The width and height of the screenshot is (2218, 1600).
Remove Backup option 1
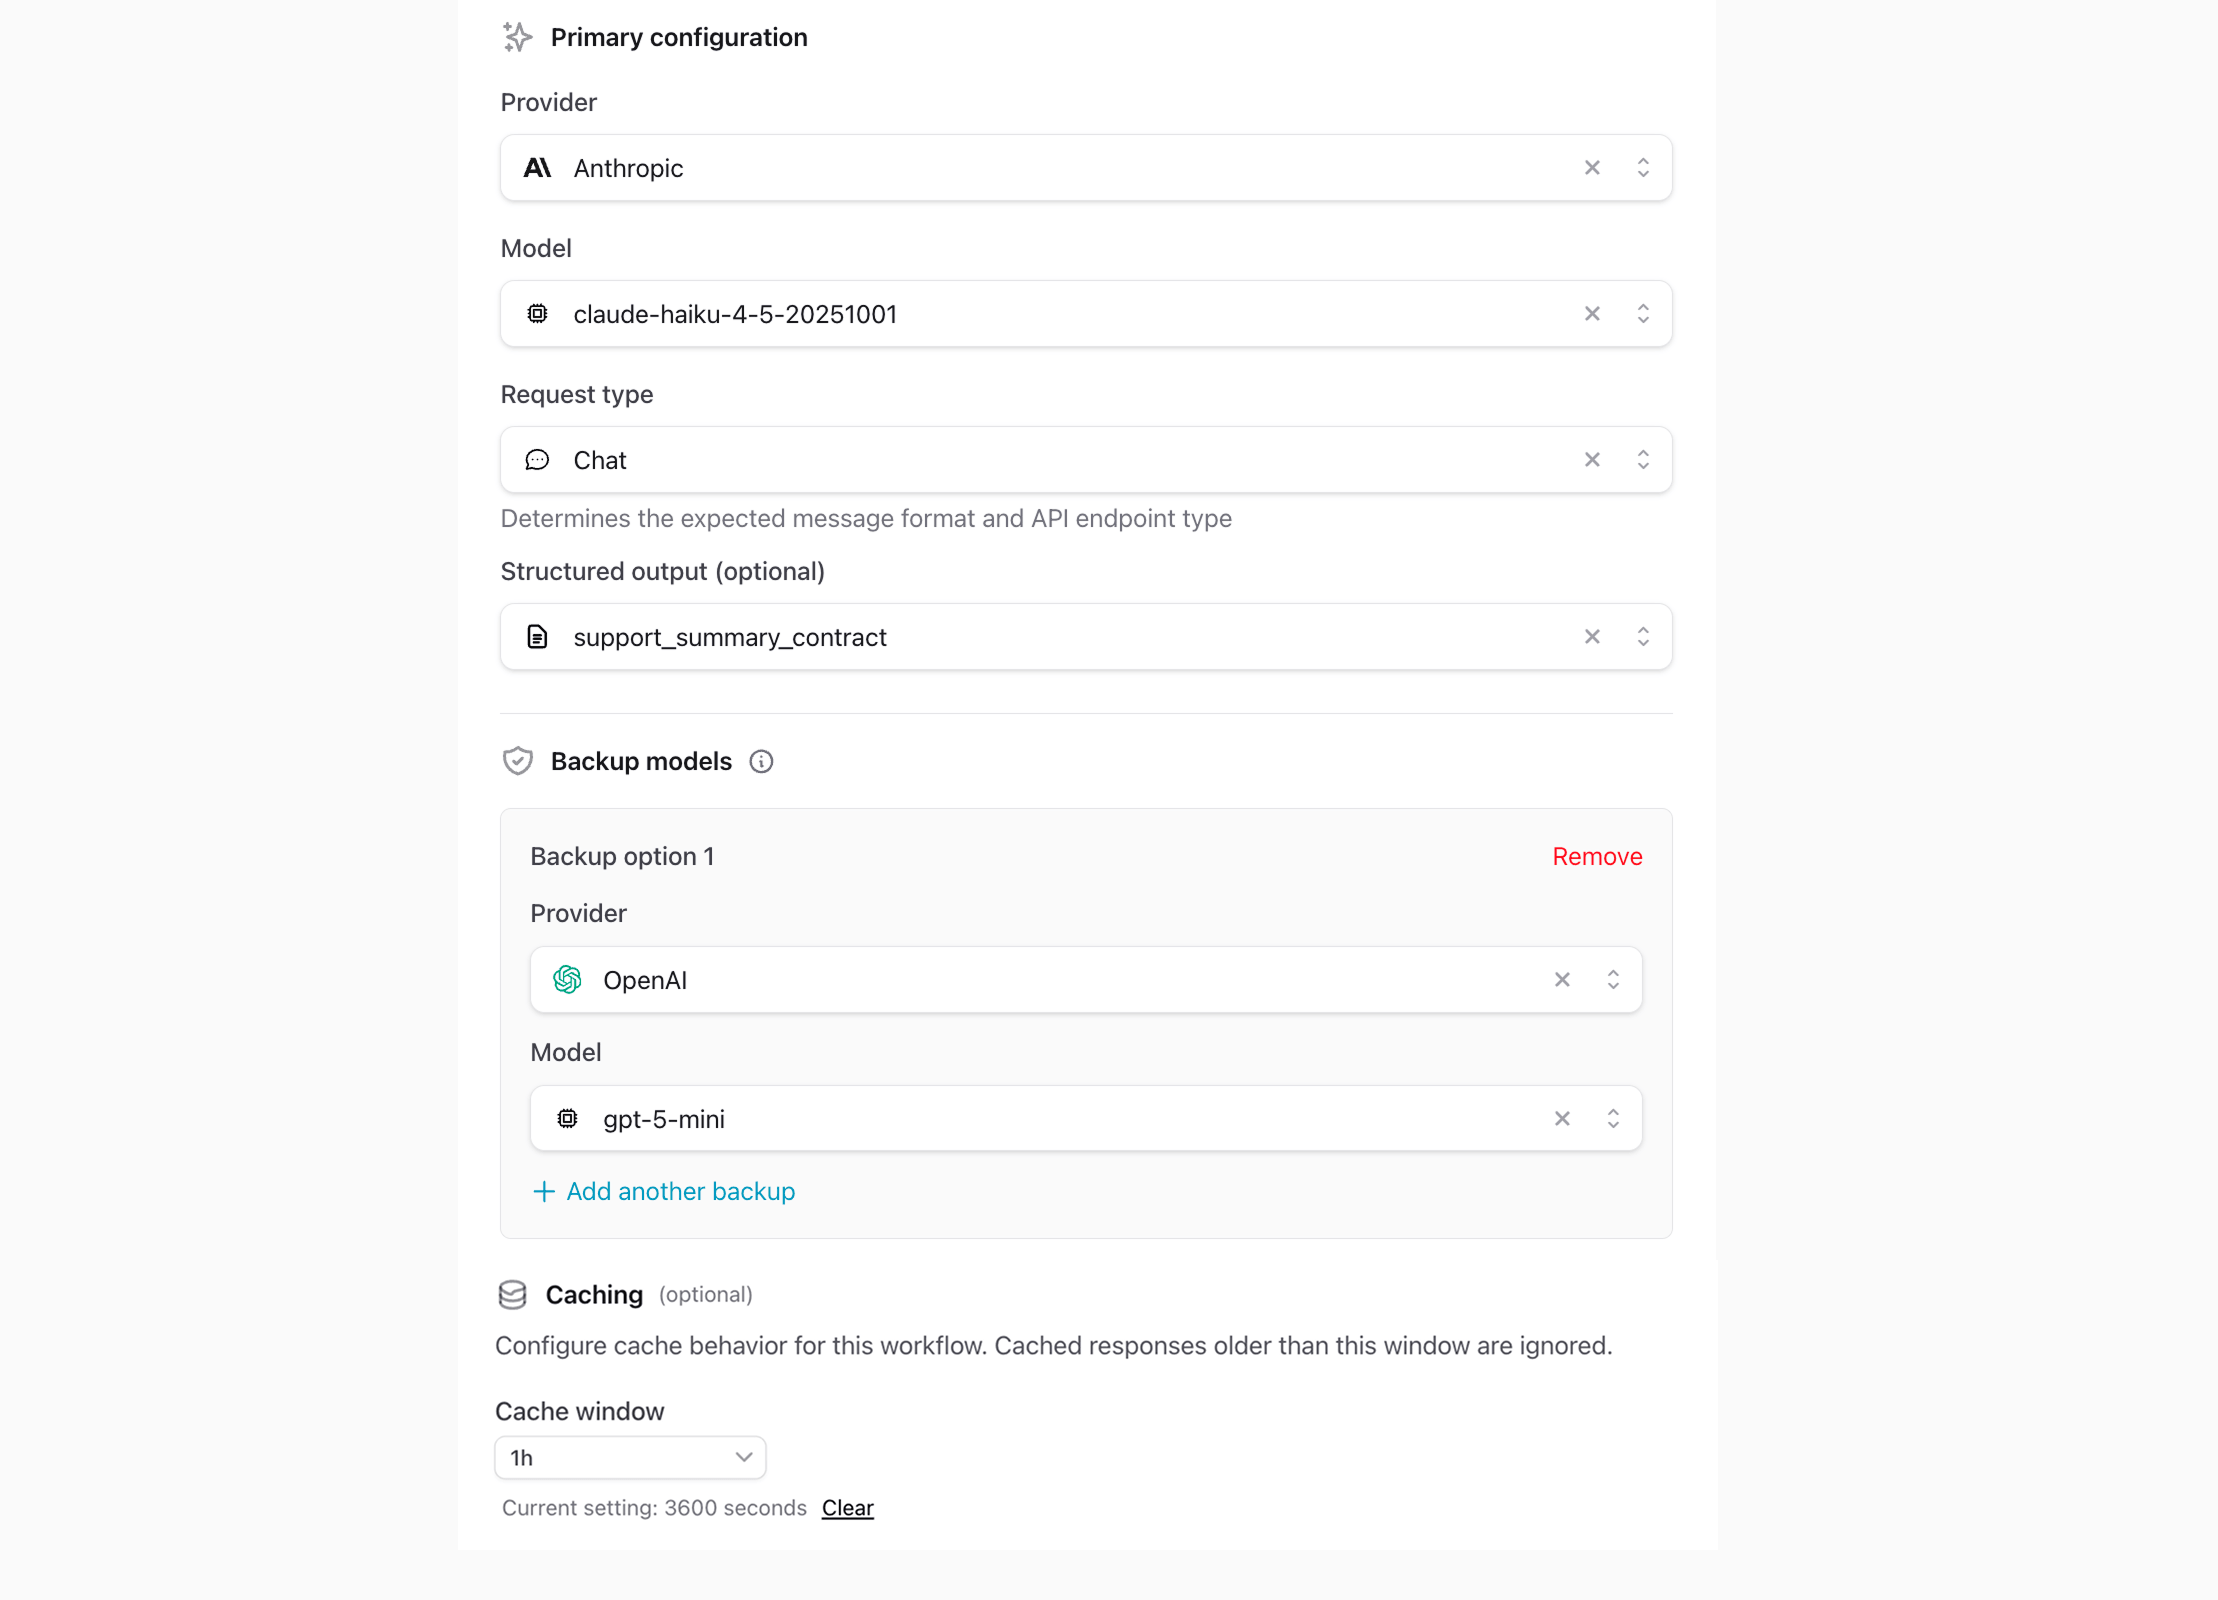(1597, 857)
